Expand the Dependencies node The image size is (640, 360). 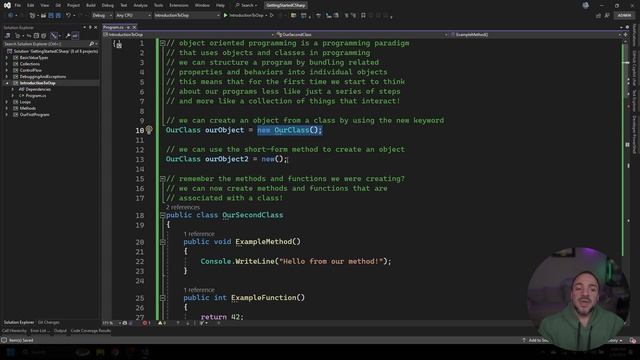point(12,89)
